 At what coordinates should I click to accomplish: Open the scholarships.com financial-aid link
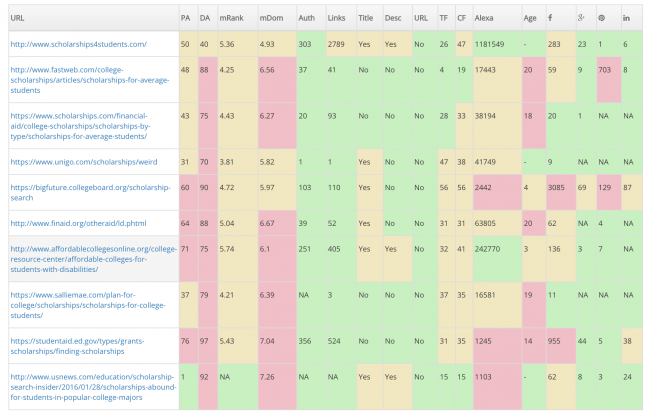pyautogui.click(x=80, y=126)
